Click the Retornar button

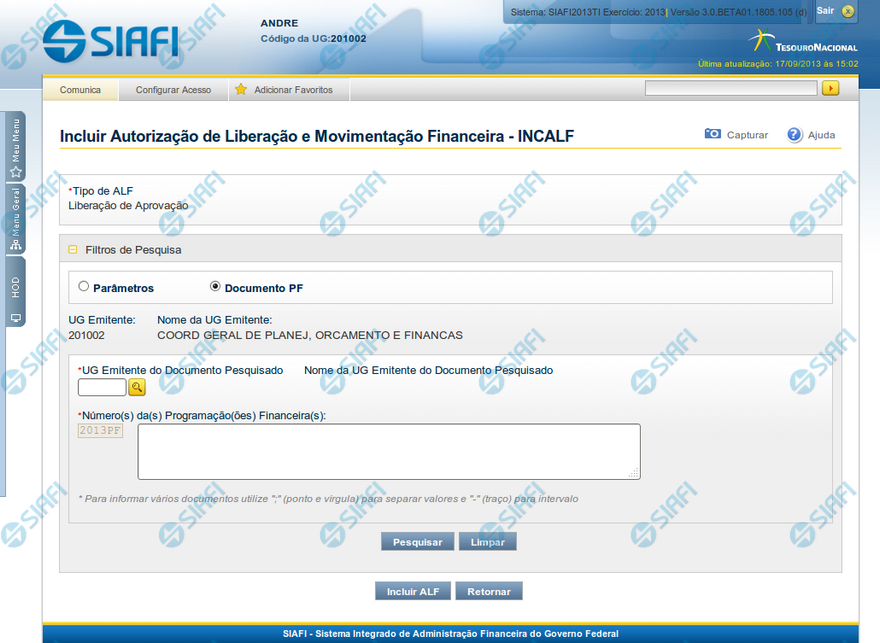click(x=489, y=591)
